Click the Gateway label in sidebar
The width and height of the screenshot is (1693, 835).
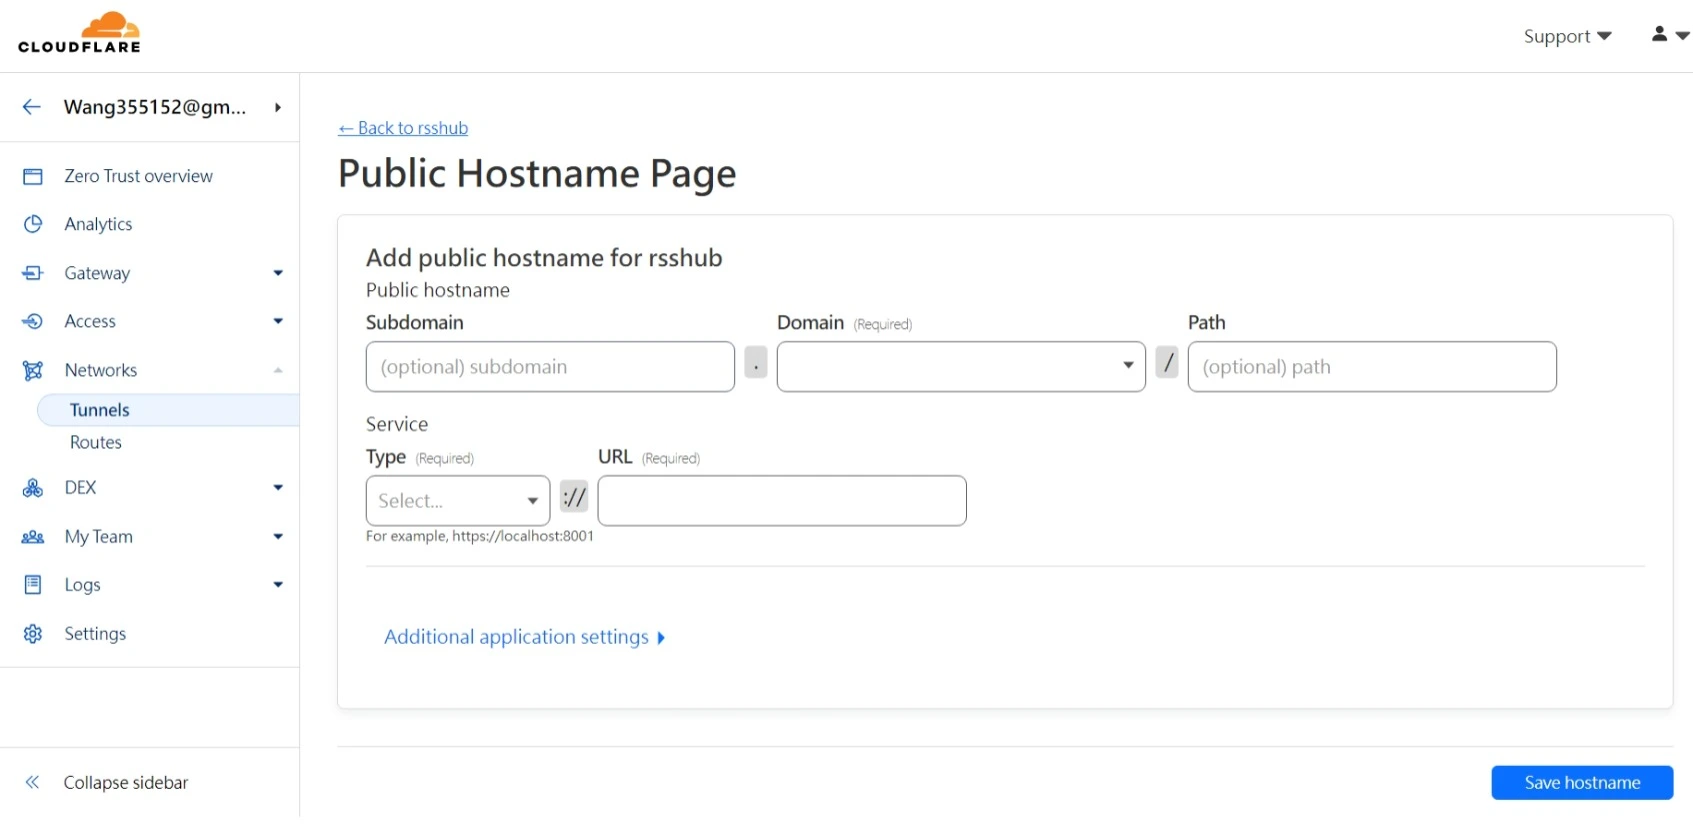click(97, 273)
